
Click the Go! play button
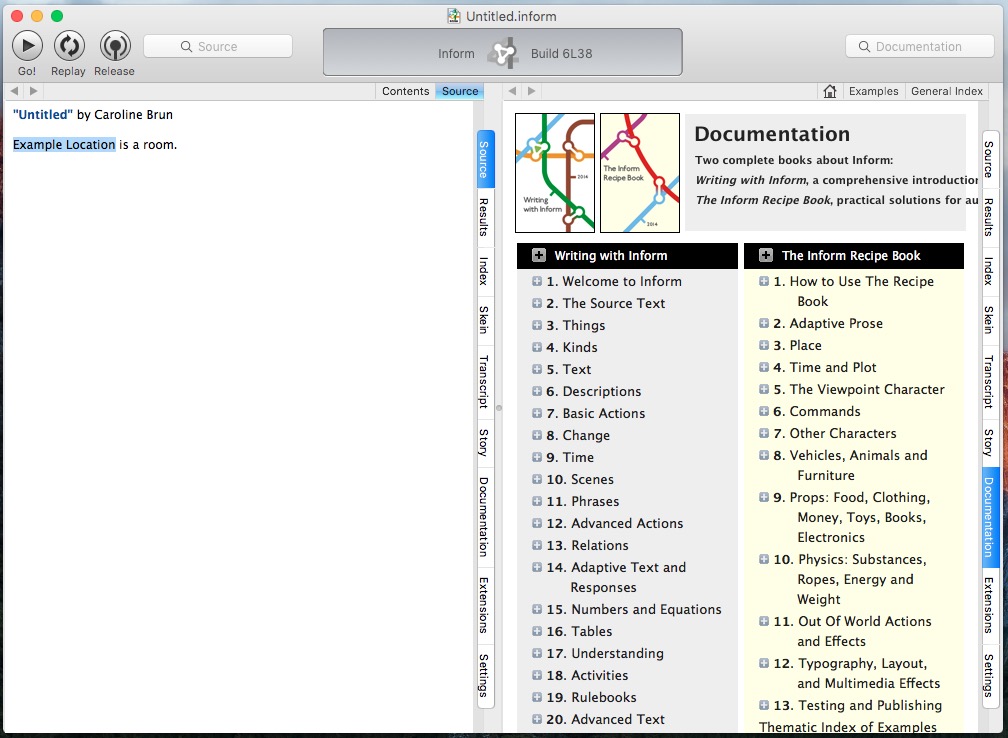(x=27, y=46)
